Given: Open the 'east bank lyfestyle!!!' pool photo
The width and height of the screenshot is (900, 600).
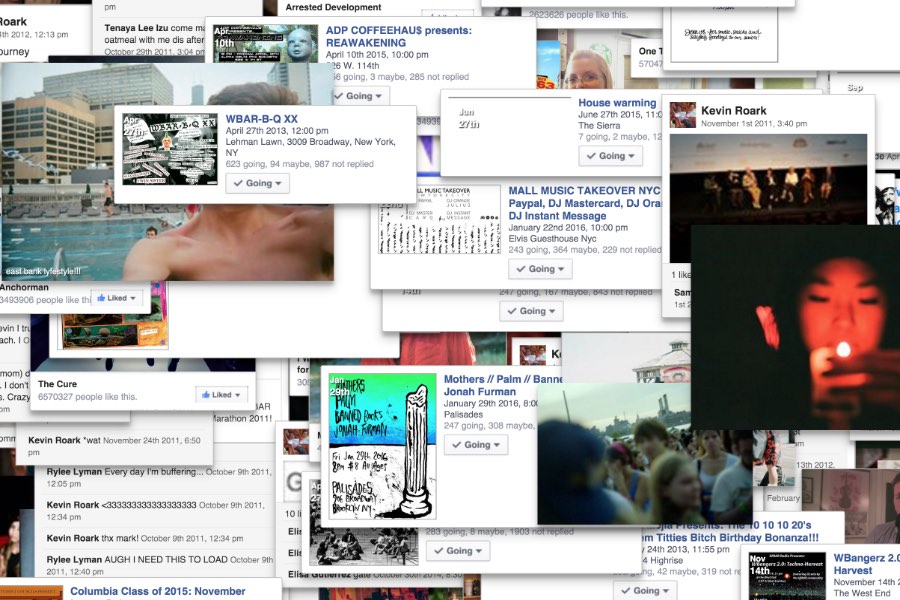Looking at the screenshot, I should 167,172.
